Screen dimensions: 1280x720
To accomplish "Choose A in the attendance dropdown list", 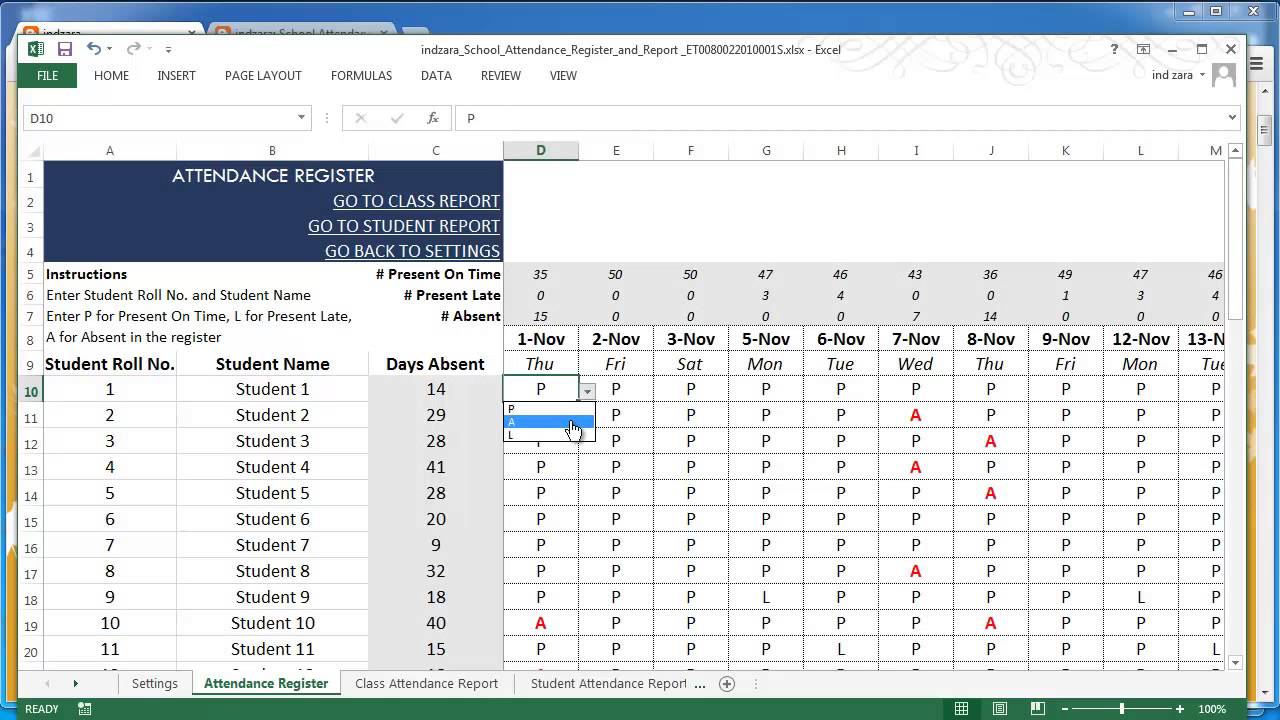I will 549,422.
